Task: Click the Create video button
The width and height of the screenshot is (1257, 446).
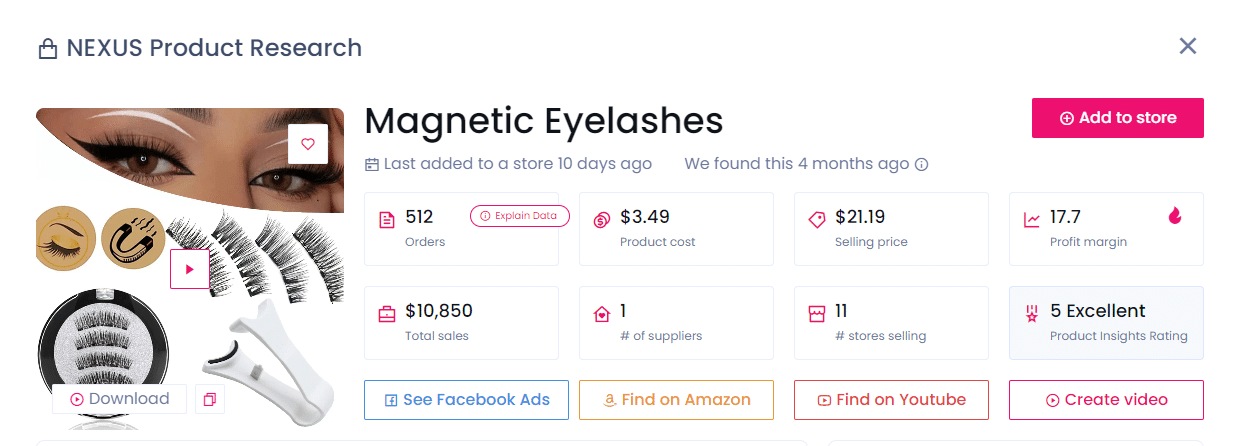Action: coord(1106,400)
